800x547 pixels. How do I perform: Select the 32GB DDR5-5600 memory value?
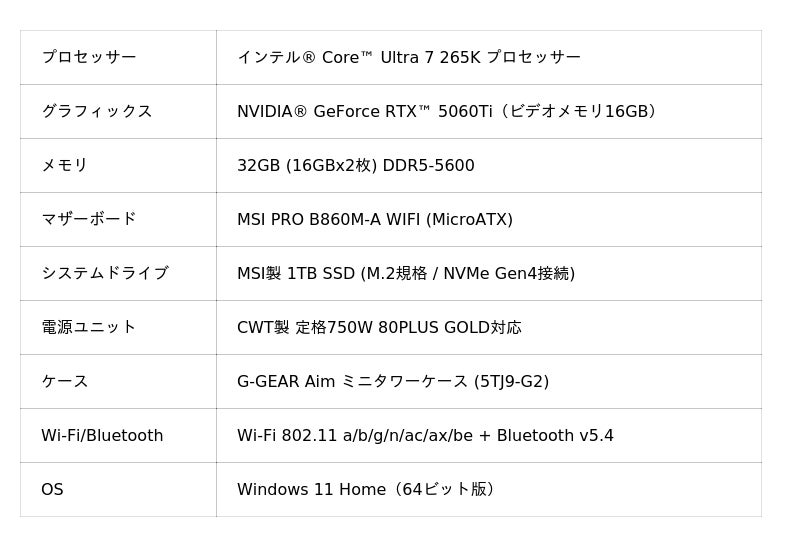click(x=355, y=165)
